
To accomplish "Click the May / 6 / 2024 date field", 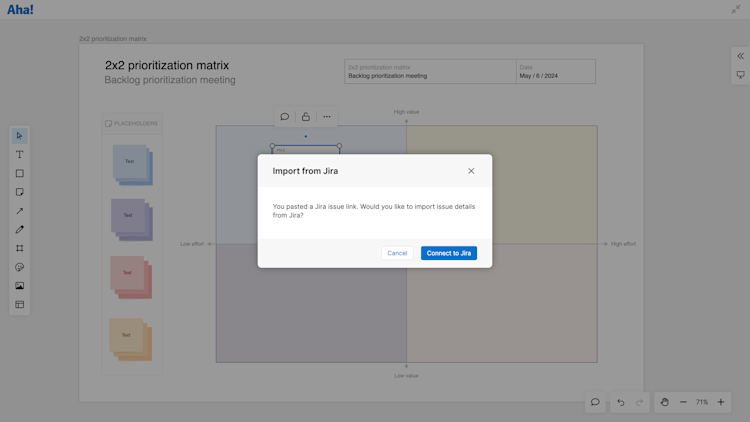I will tap(539, 76).
